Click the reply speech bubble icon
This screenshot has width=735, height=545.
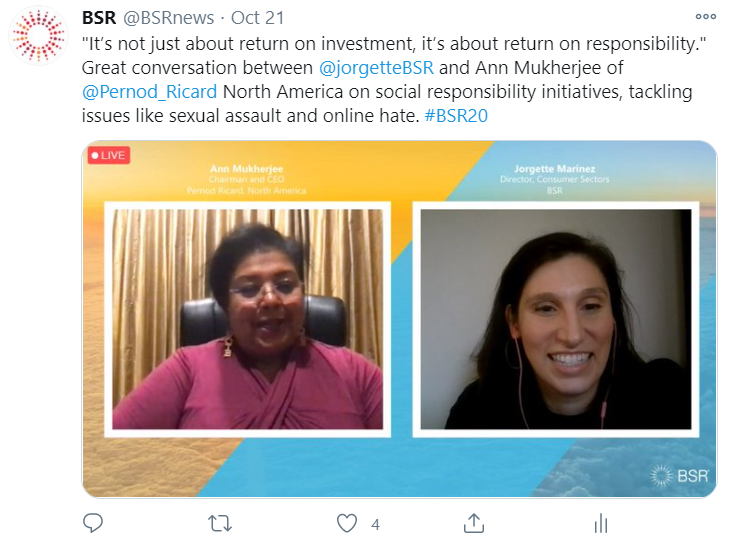93,523
